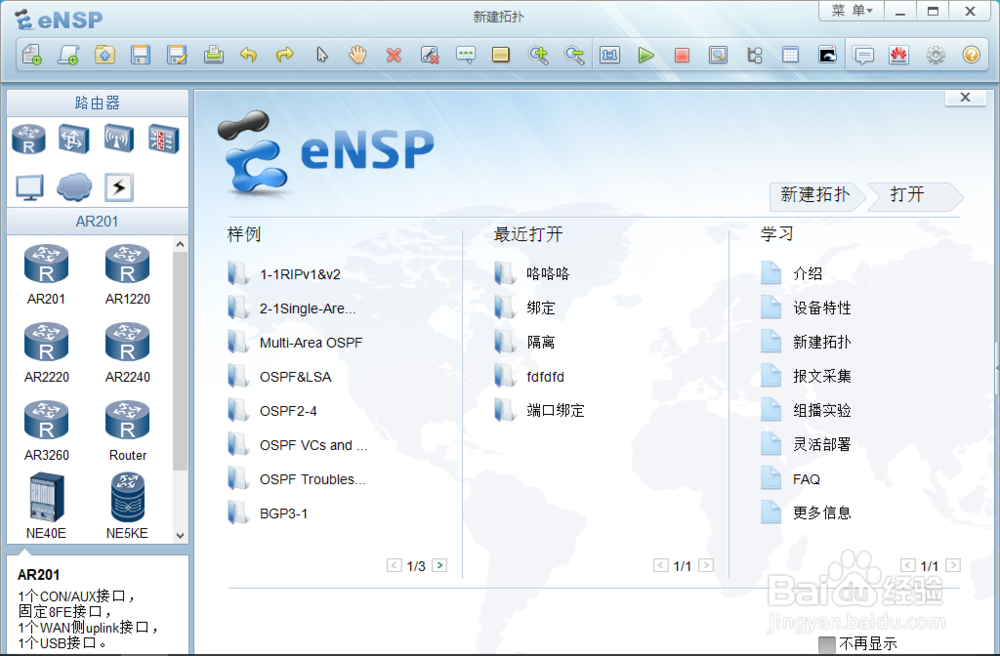Pick the NE40E device

coord(46,506)
